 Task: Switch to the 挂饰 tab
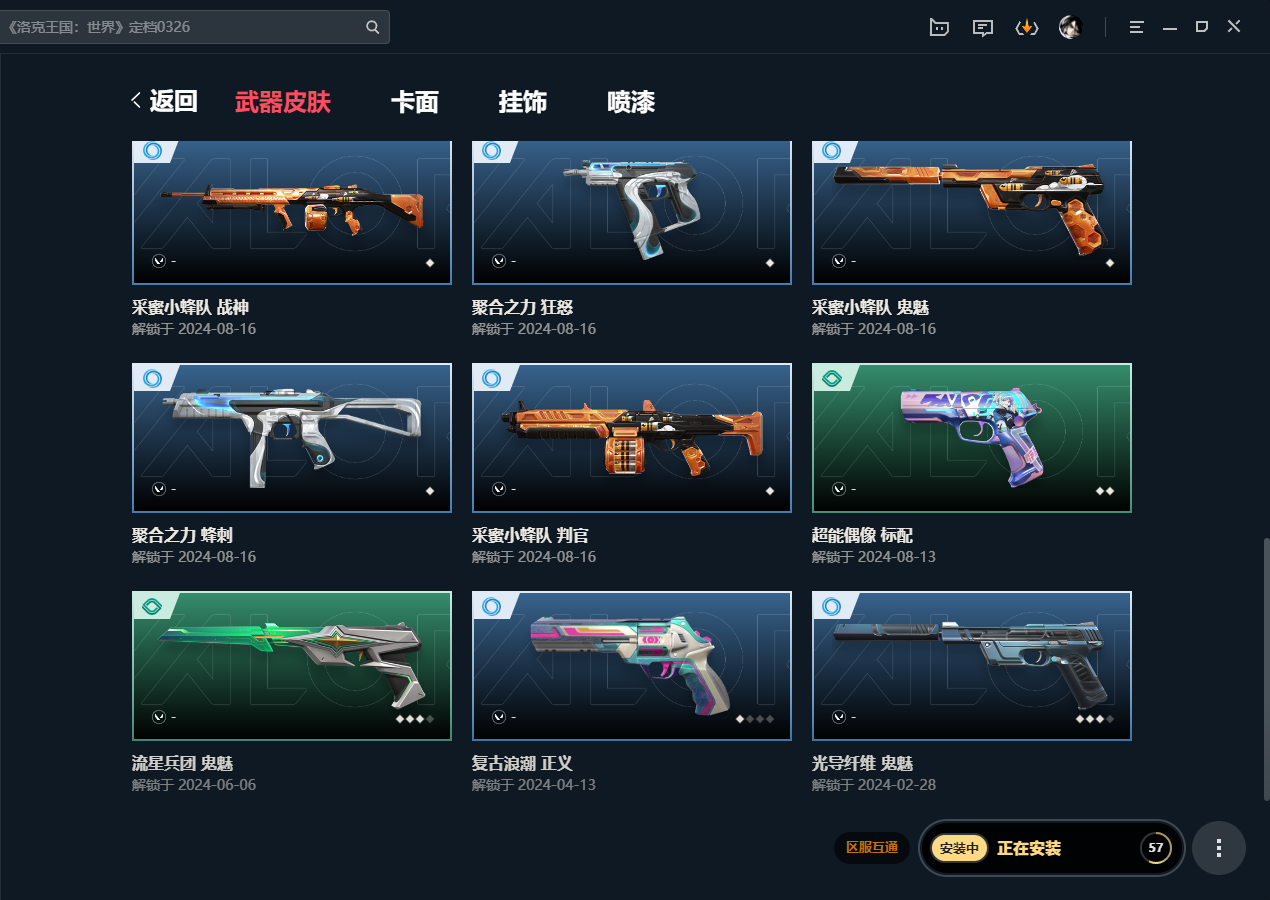(x=523, y=102)
